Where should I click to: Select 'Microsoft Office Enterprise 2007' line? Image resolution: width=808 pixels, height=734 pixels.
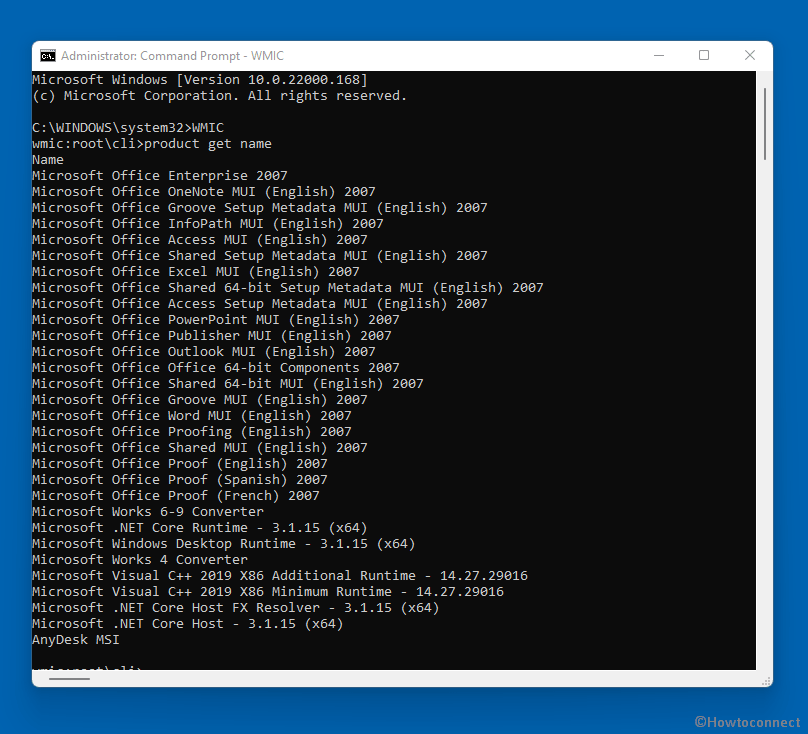(x=160, y=176)
